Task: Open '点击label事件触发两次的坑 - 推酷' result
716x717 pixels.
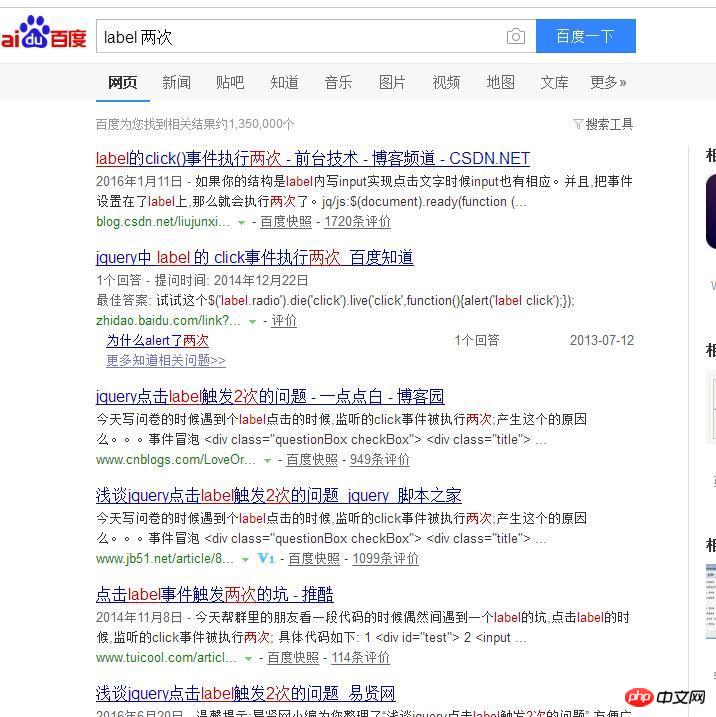Action: (x=214, y=594)
